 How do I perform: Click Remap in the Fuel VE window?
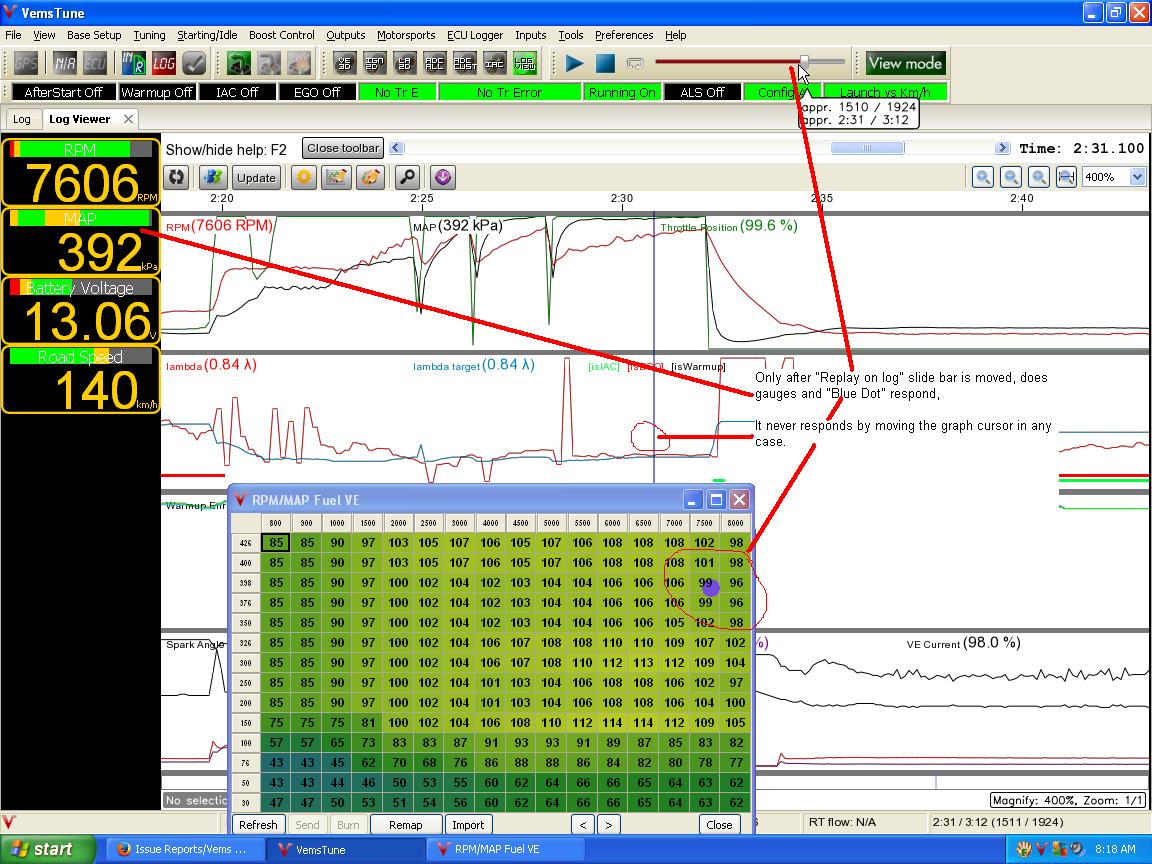click(406, 825)
